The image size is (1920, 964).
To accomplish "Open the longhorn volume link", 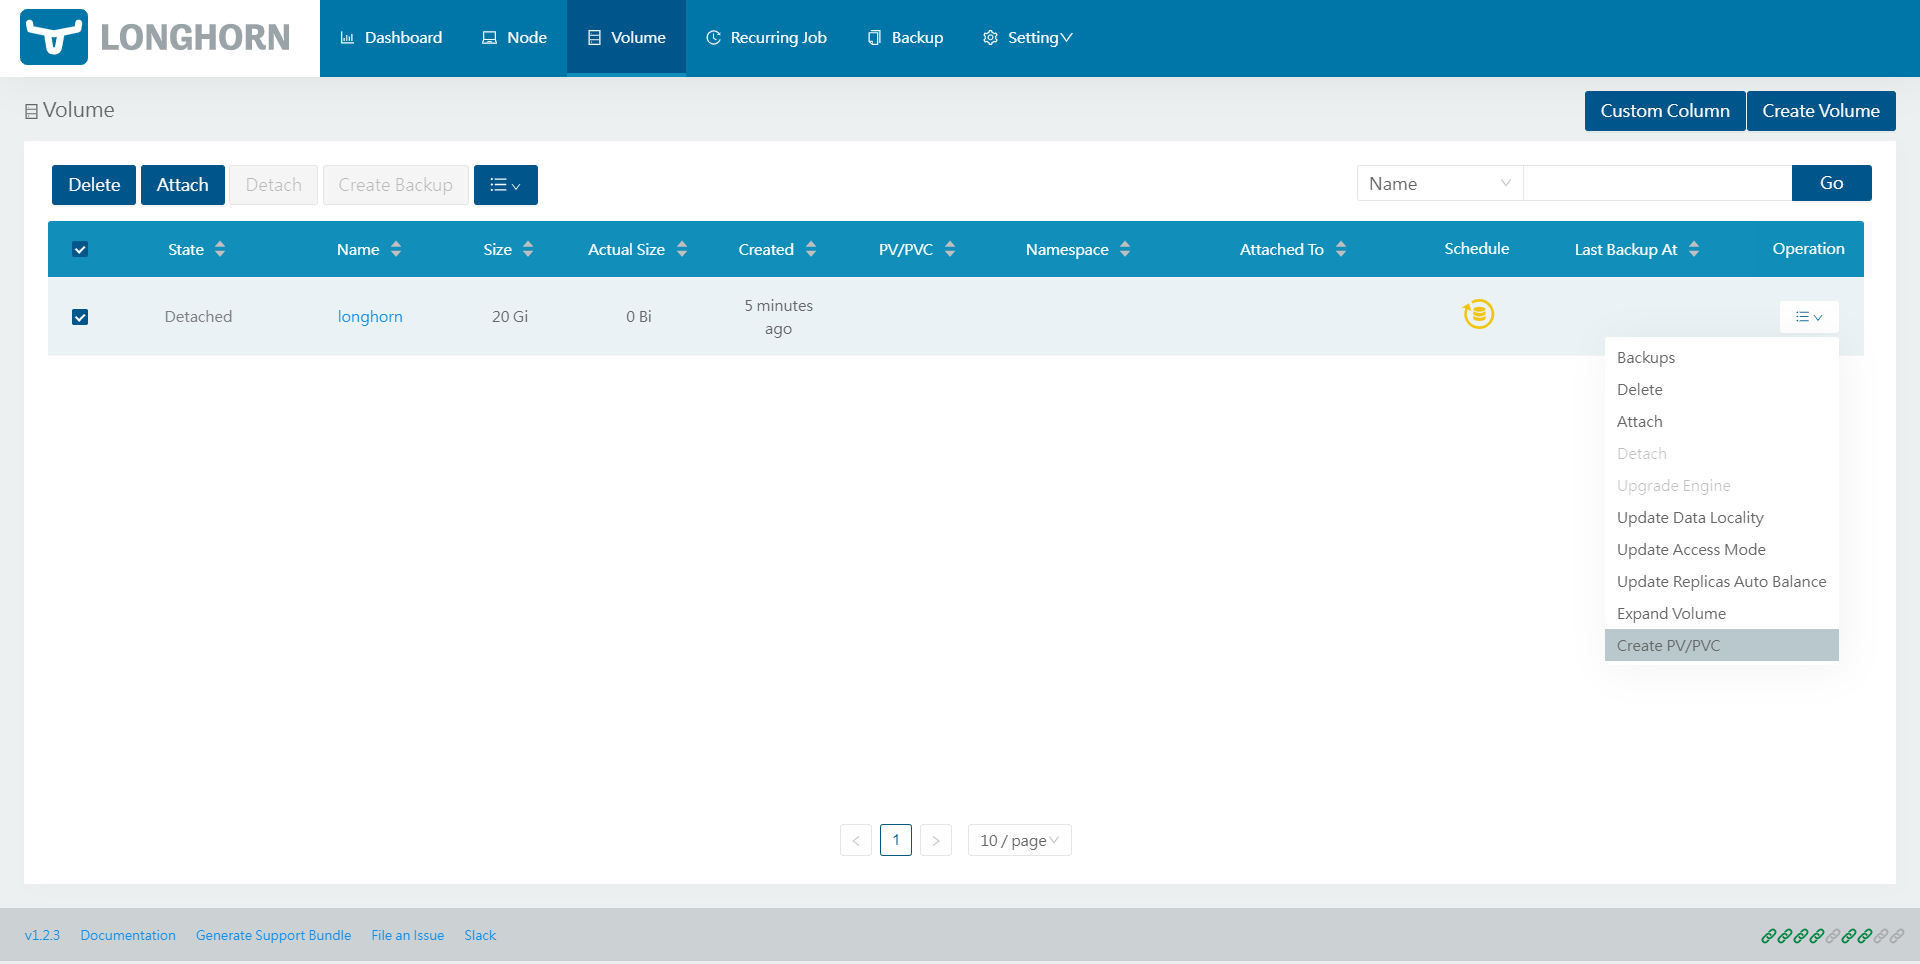I will [x=370, y=317].
